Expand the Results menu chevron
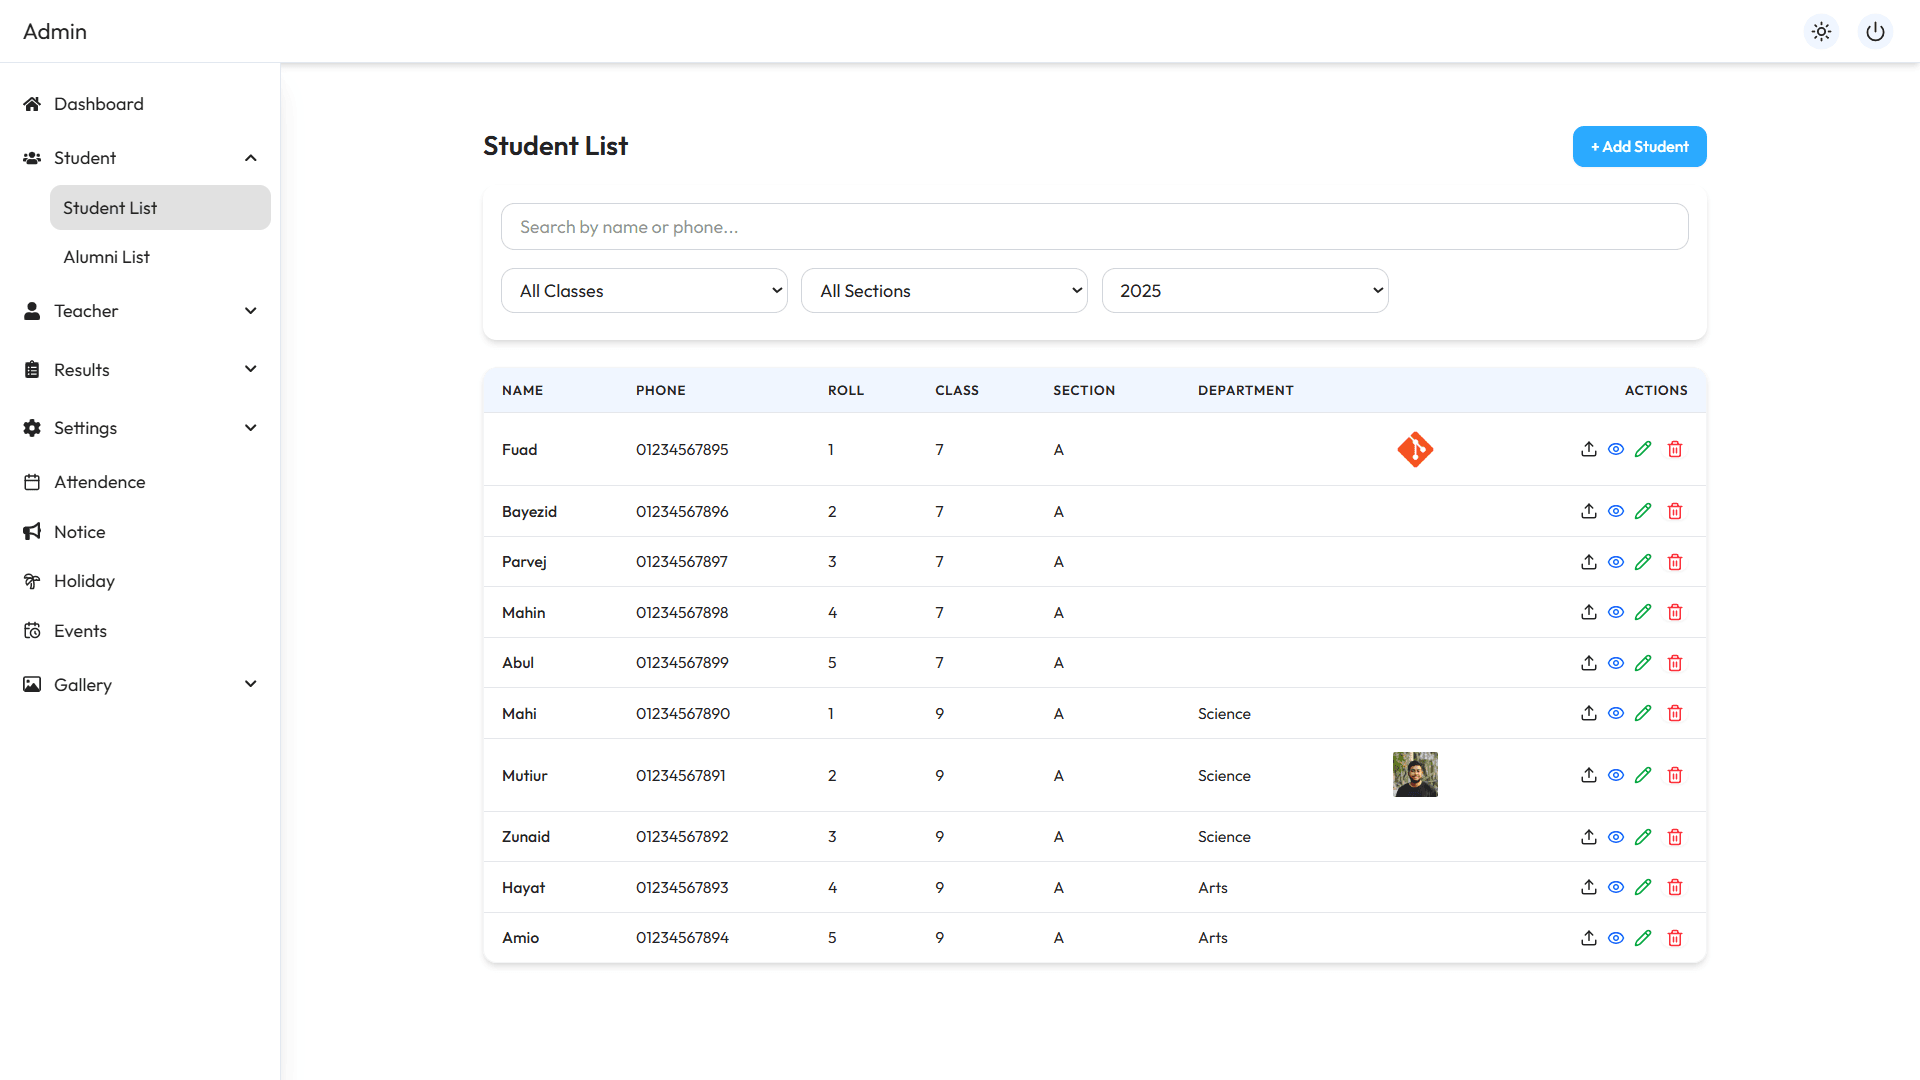Image resolution: width=1920 pixels, height=1080 pixels. (x=251, y=369)
